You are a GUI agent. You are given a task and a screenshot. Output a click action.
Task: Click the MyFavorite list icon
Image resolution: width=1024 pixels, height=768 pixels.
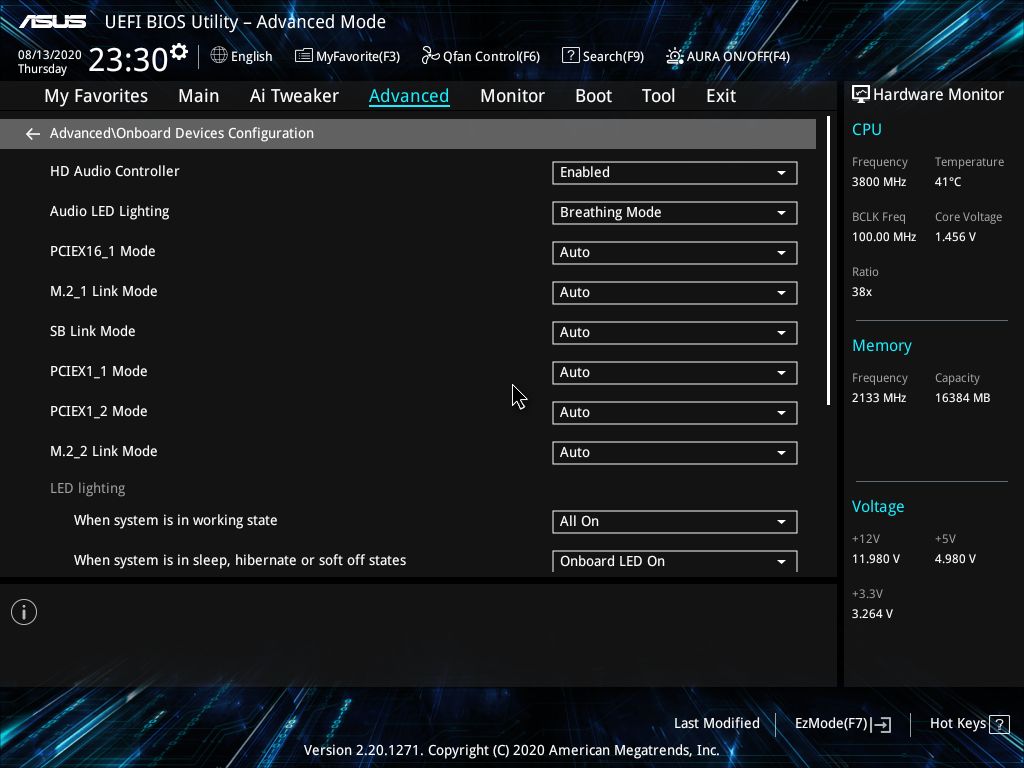304,56
